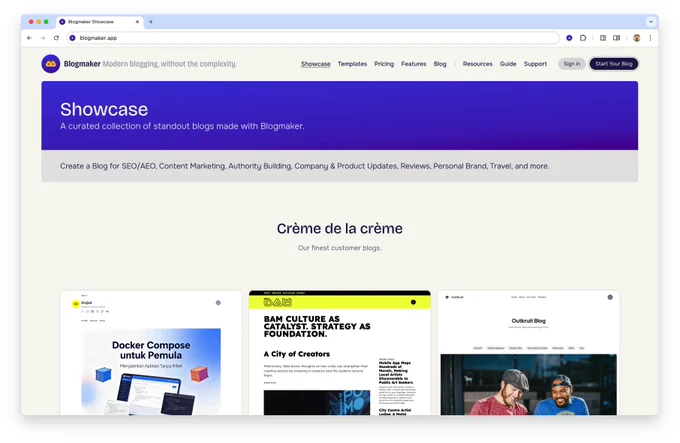Click round icon in Outkrult card header
The height and width of the screenshot is (443, 680).
(x=610, y=297)
